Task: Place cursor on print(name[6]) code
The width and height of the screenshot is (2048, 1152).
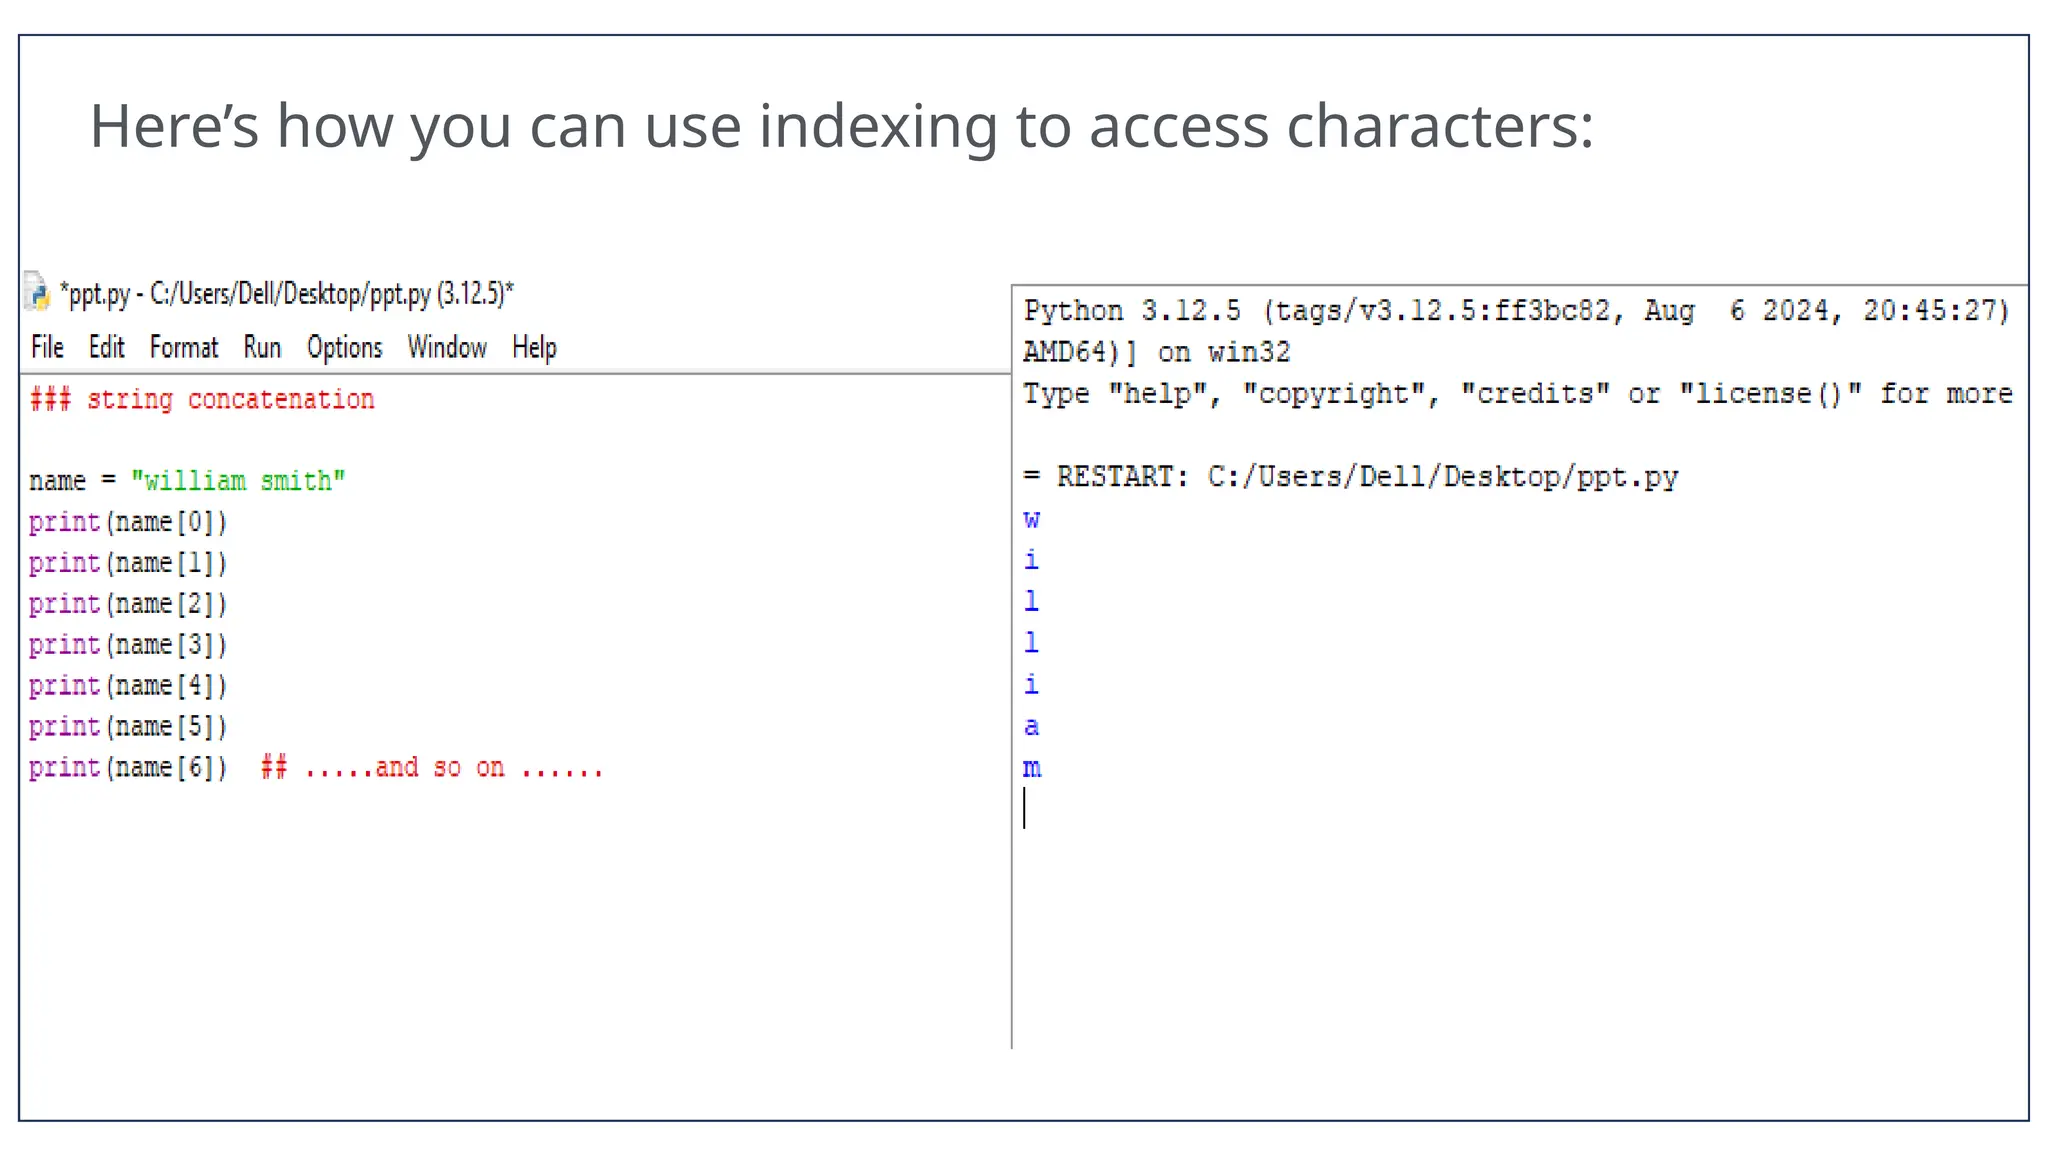Action: 128,768
